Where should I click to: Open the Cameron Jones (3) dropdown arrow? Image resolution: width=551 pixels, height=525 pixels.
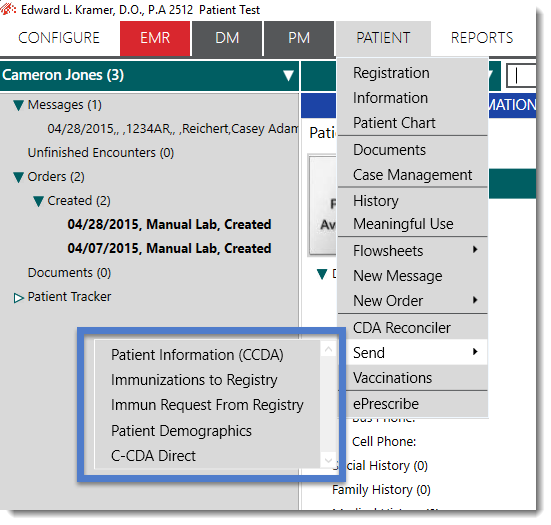(288, 75)
